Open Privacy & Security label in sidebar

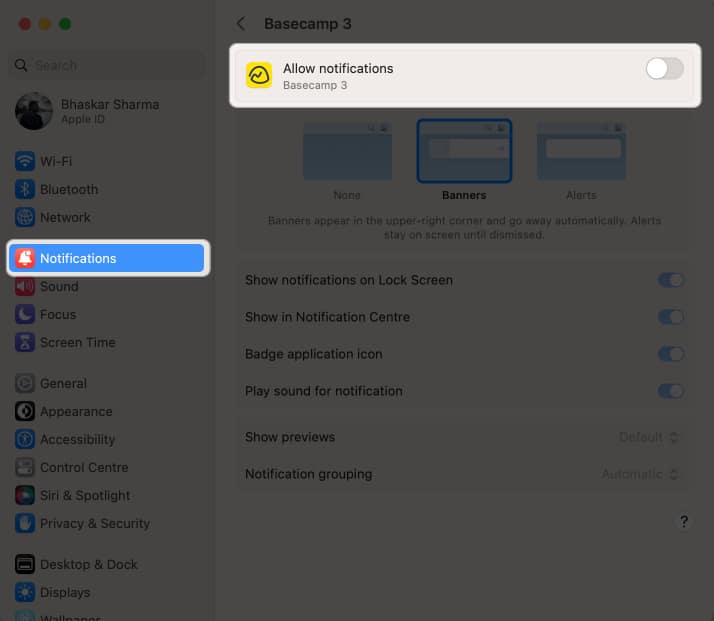pos(95,523)
